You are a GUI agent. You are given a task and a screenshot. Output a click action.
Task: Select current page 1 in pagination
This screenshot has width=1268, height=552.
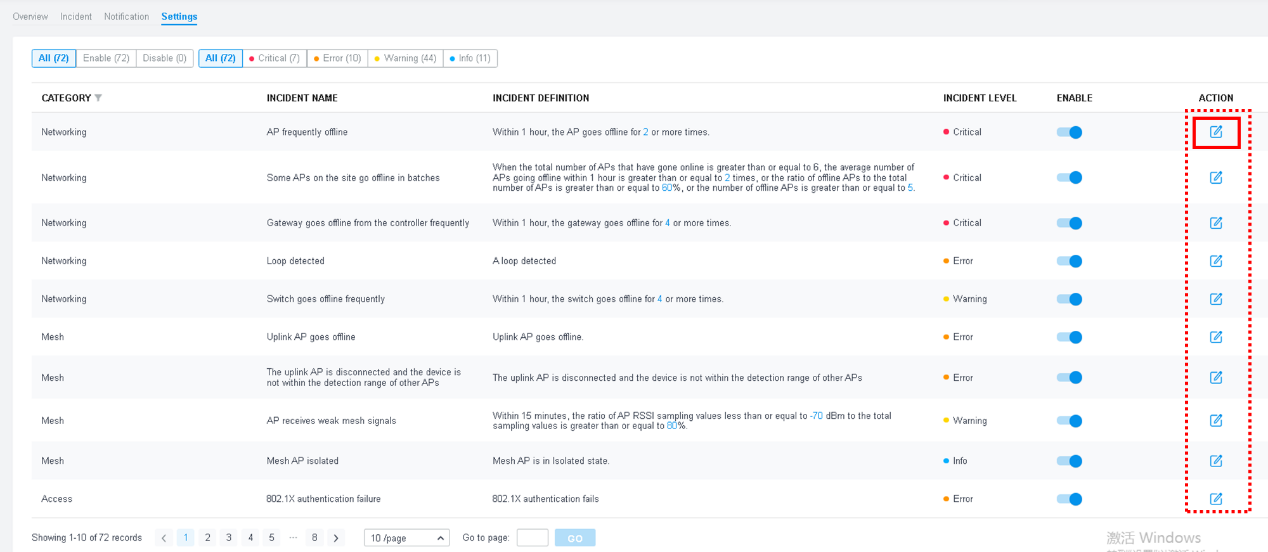[186, 538]
